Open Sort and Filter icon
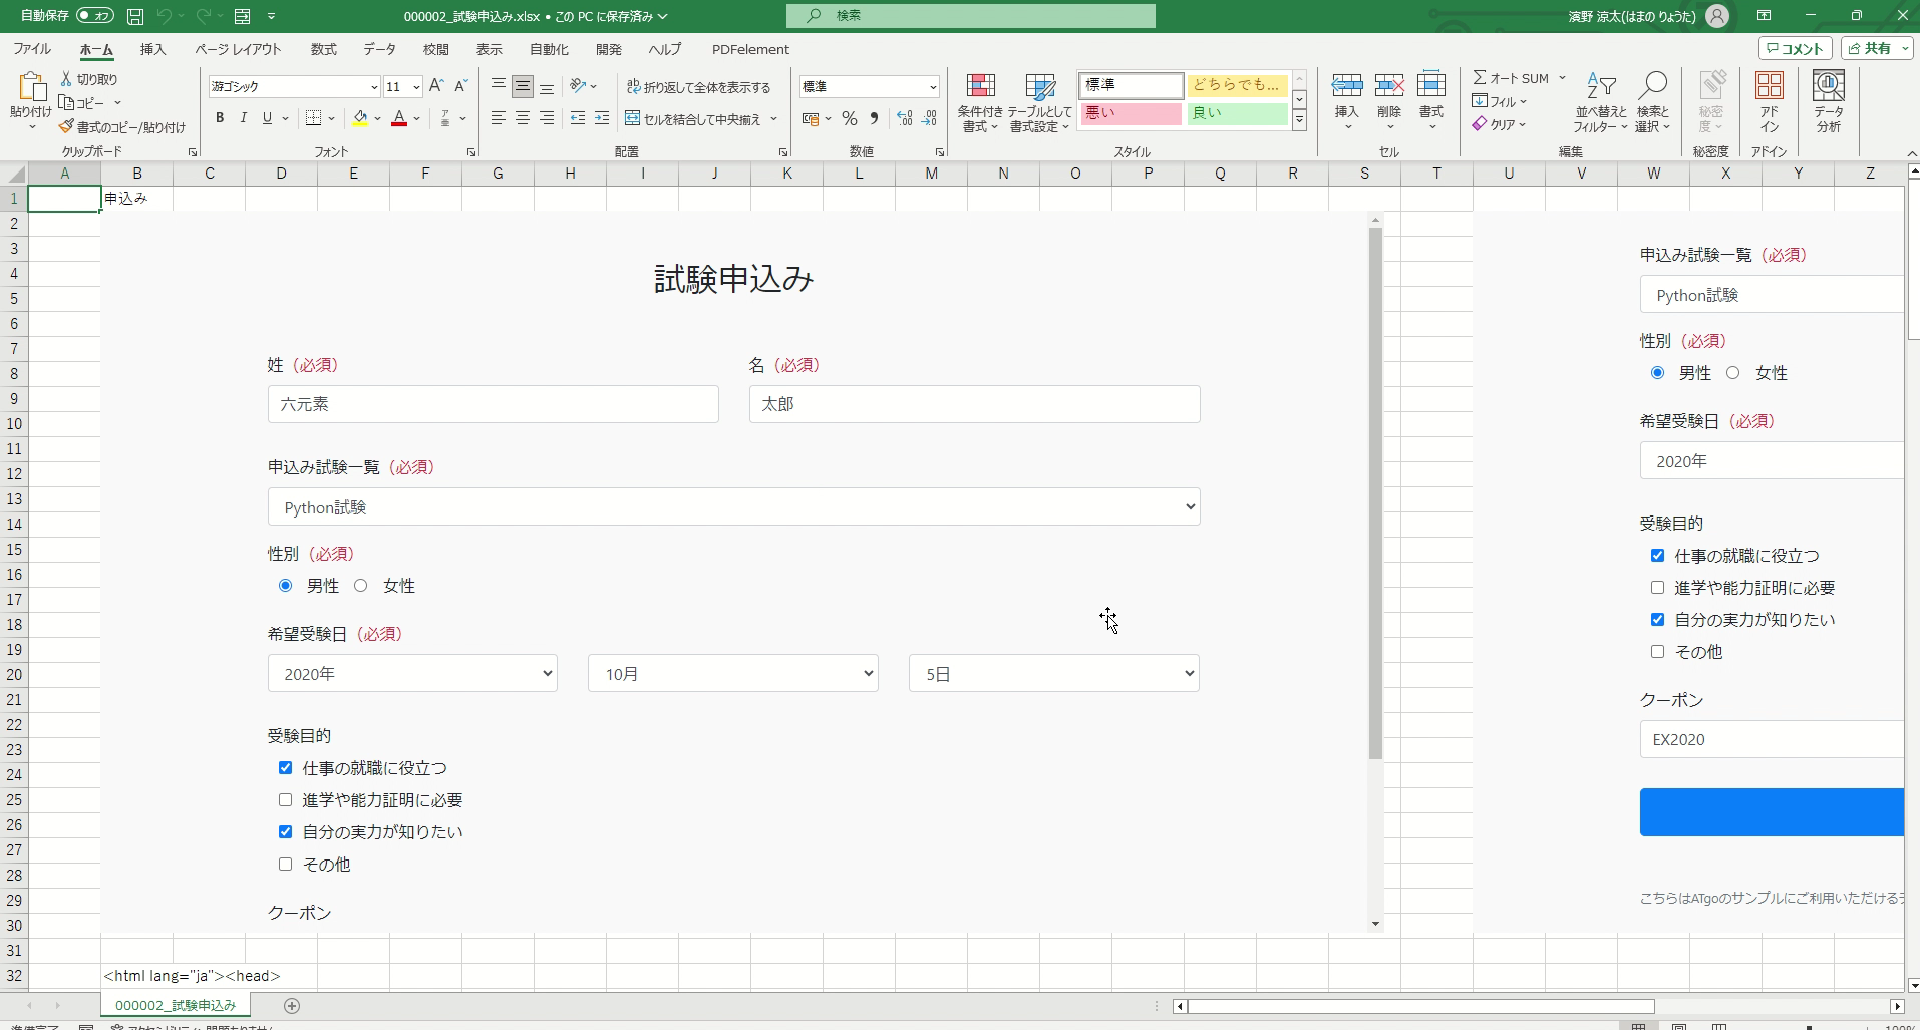The image size is (1920, 1030). pyautogui.click(x=1601, y=86)
